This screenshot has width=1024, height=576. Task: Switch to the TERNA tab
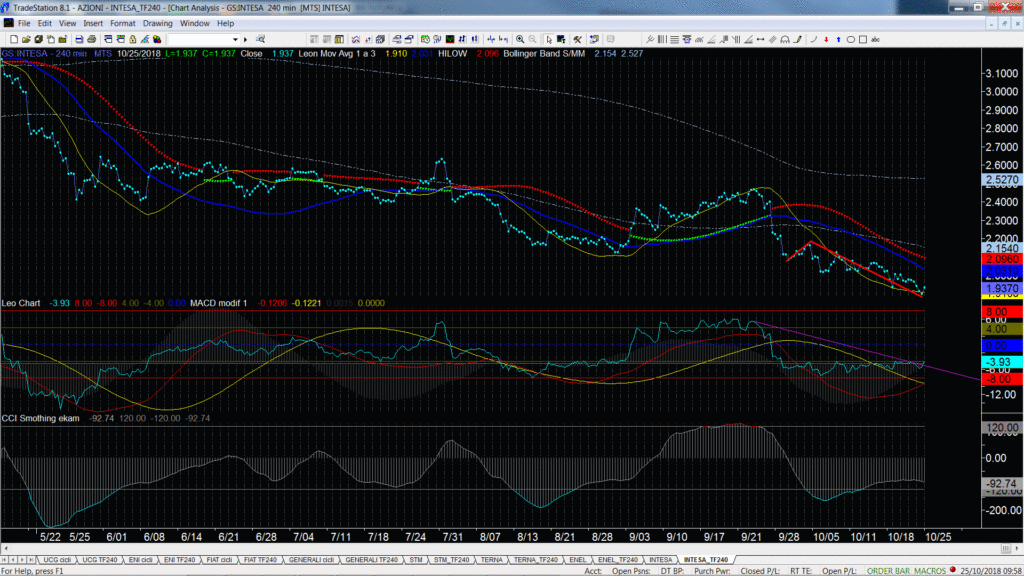coord(492,560)
